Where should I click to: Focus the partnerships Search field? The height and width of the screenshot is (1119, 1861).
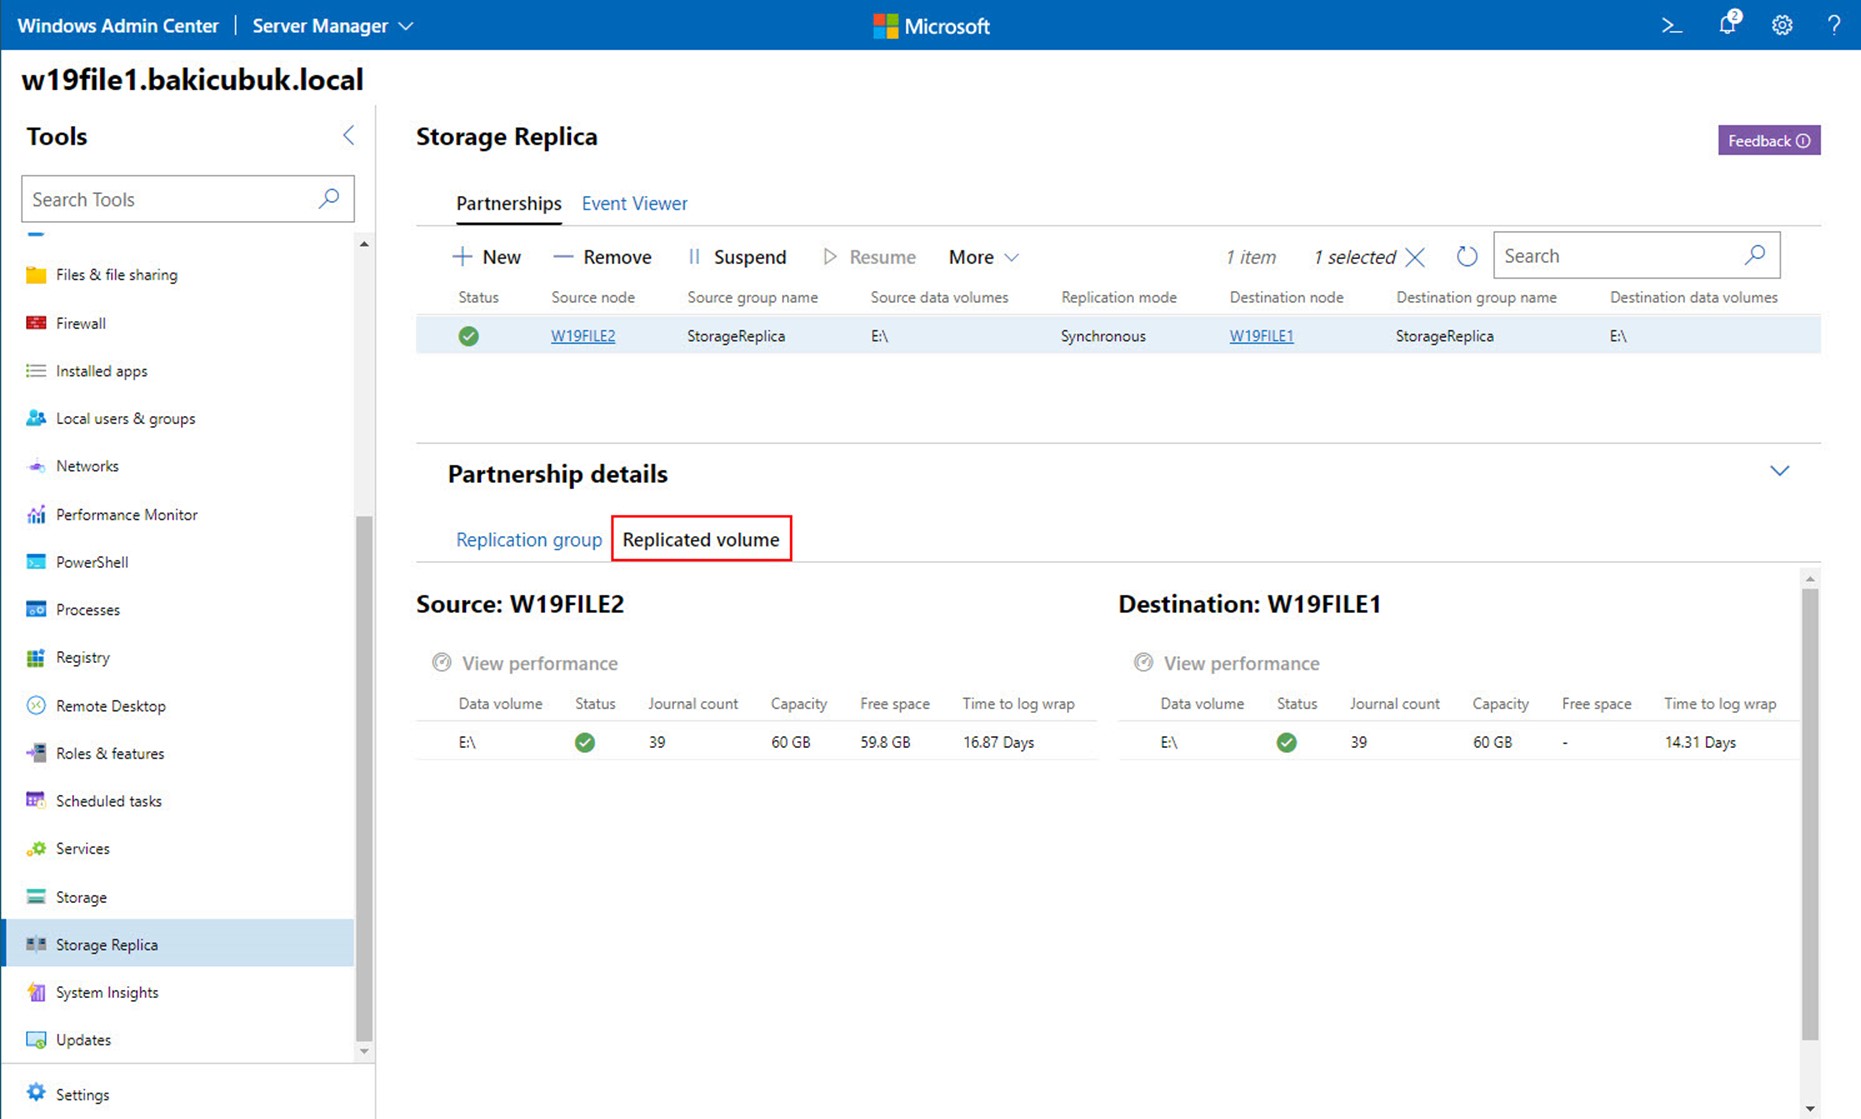(x=1636, y=256)
